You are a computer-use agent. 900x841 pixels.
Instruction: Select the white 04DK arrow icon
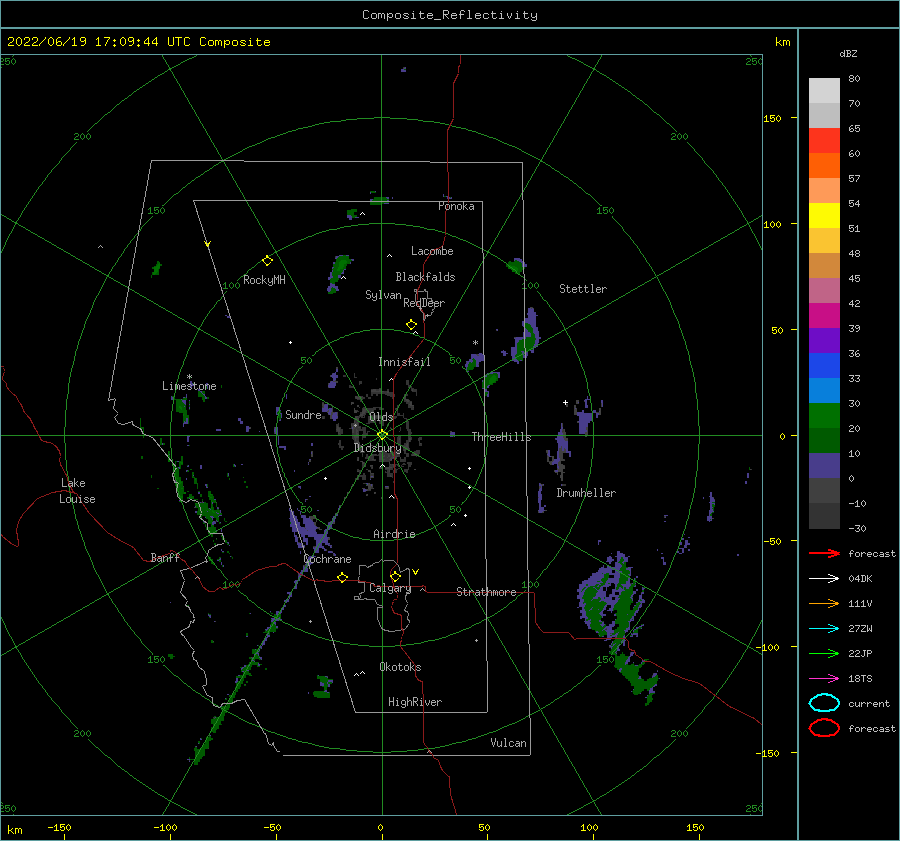[x=824, y=579]
